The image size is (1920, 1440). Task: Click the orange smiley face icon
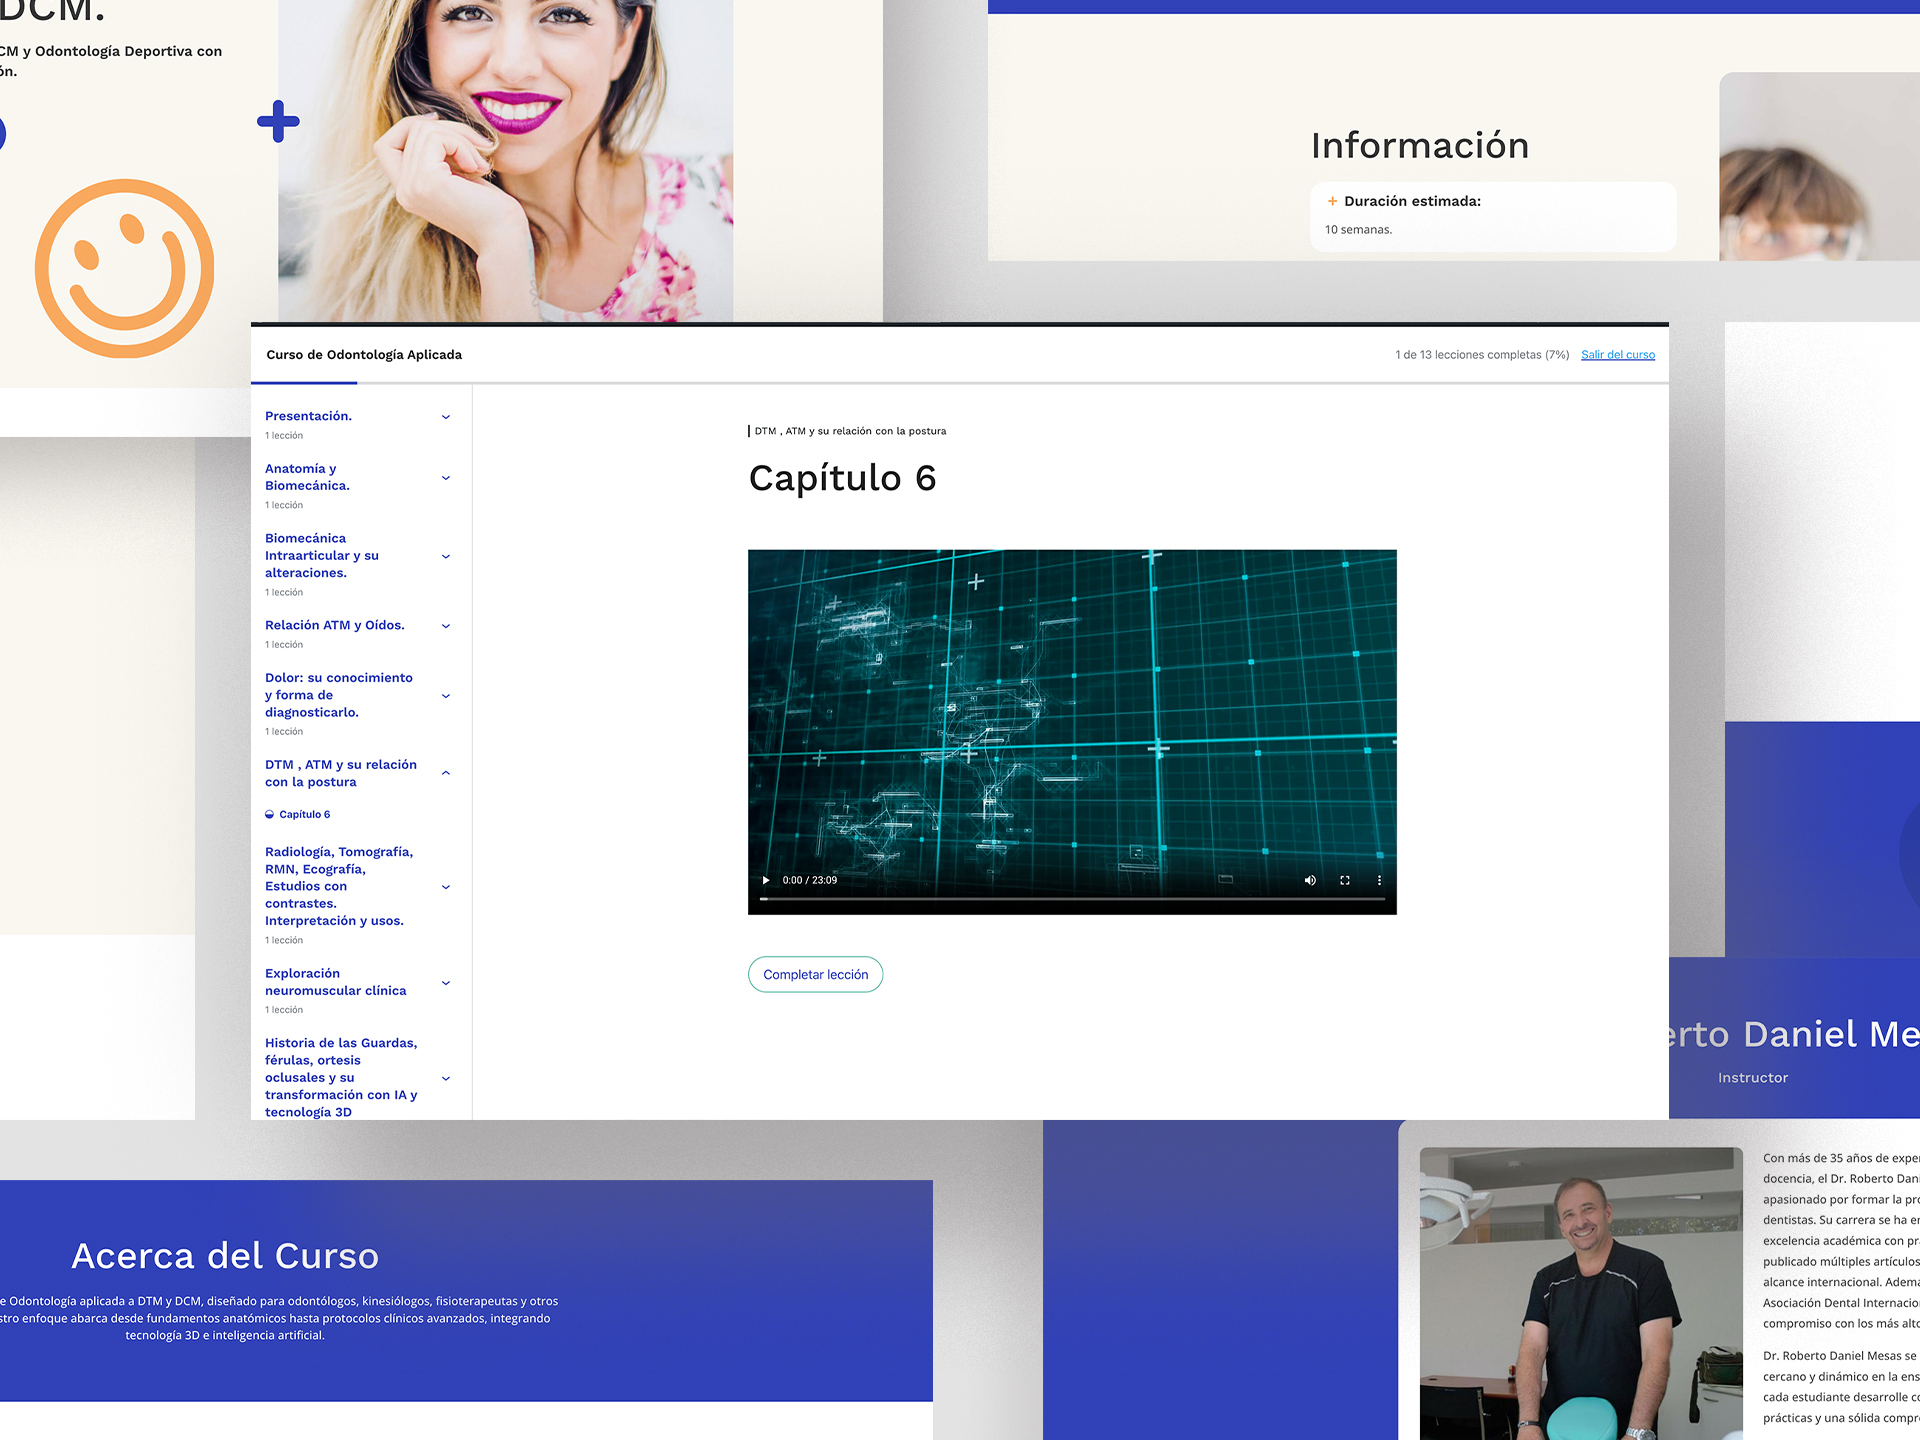click(125, 268)
